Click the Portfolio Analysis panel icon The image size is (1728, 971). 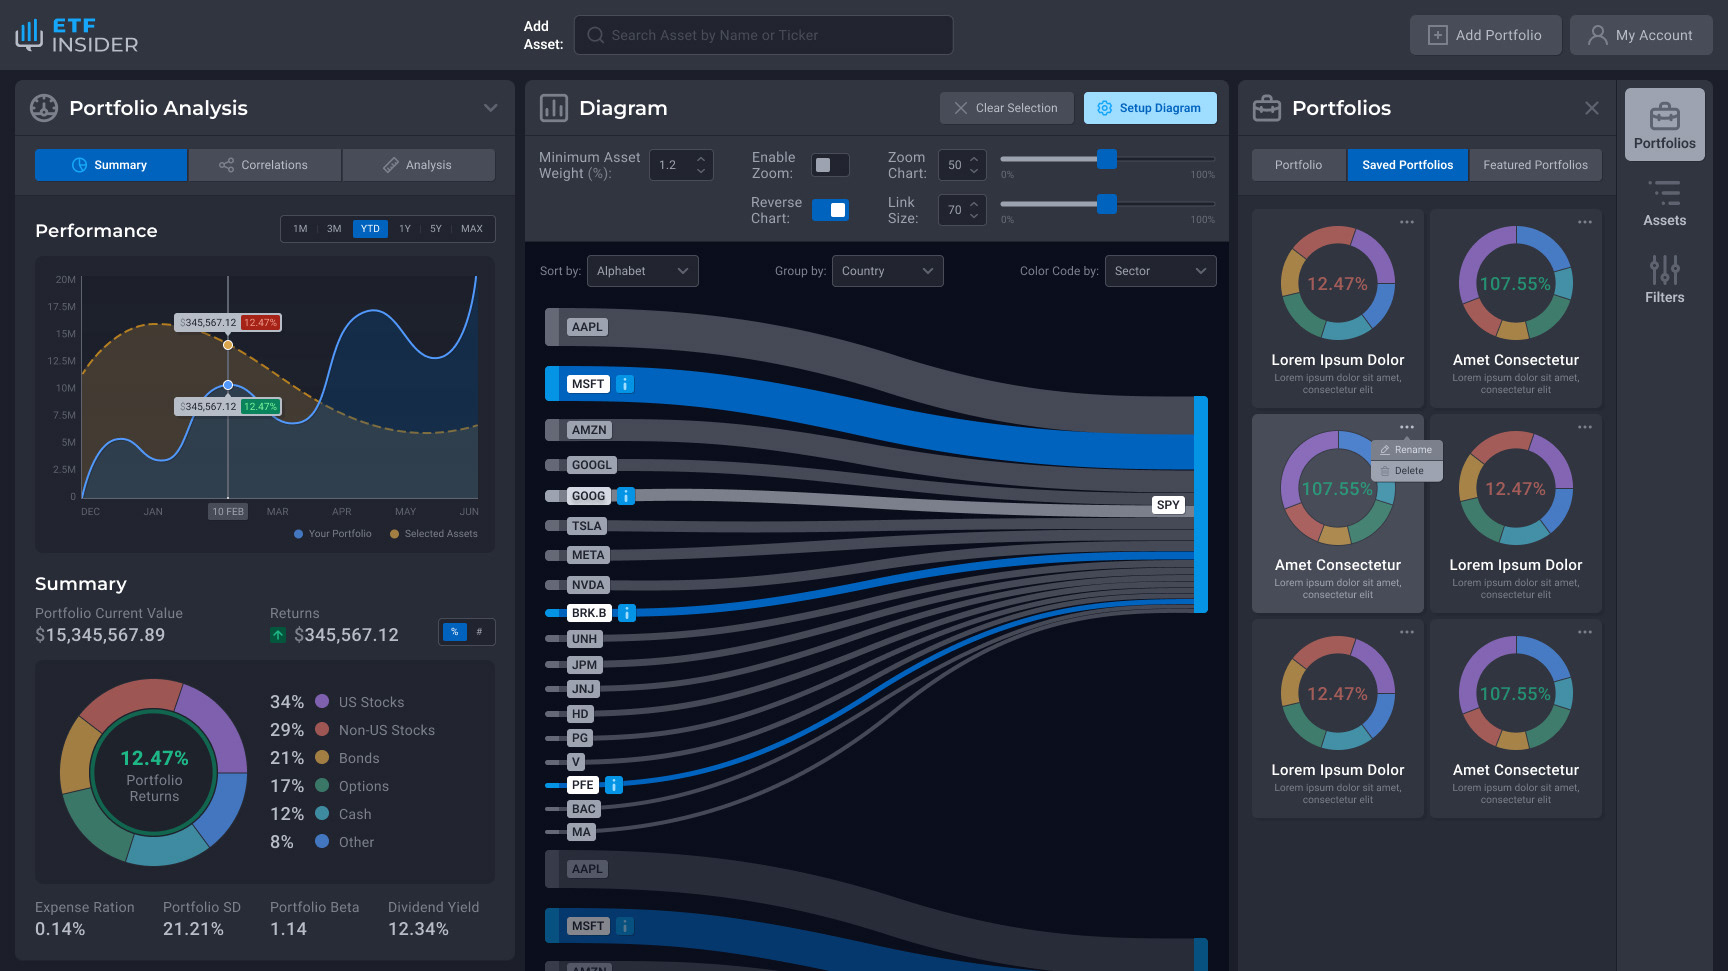(44, 108)
